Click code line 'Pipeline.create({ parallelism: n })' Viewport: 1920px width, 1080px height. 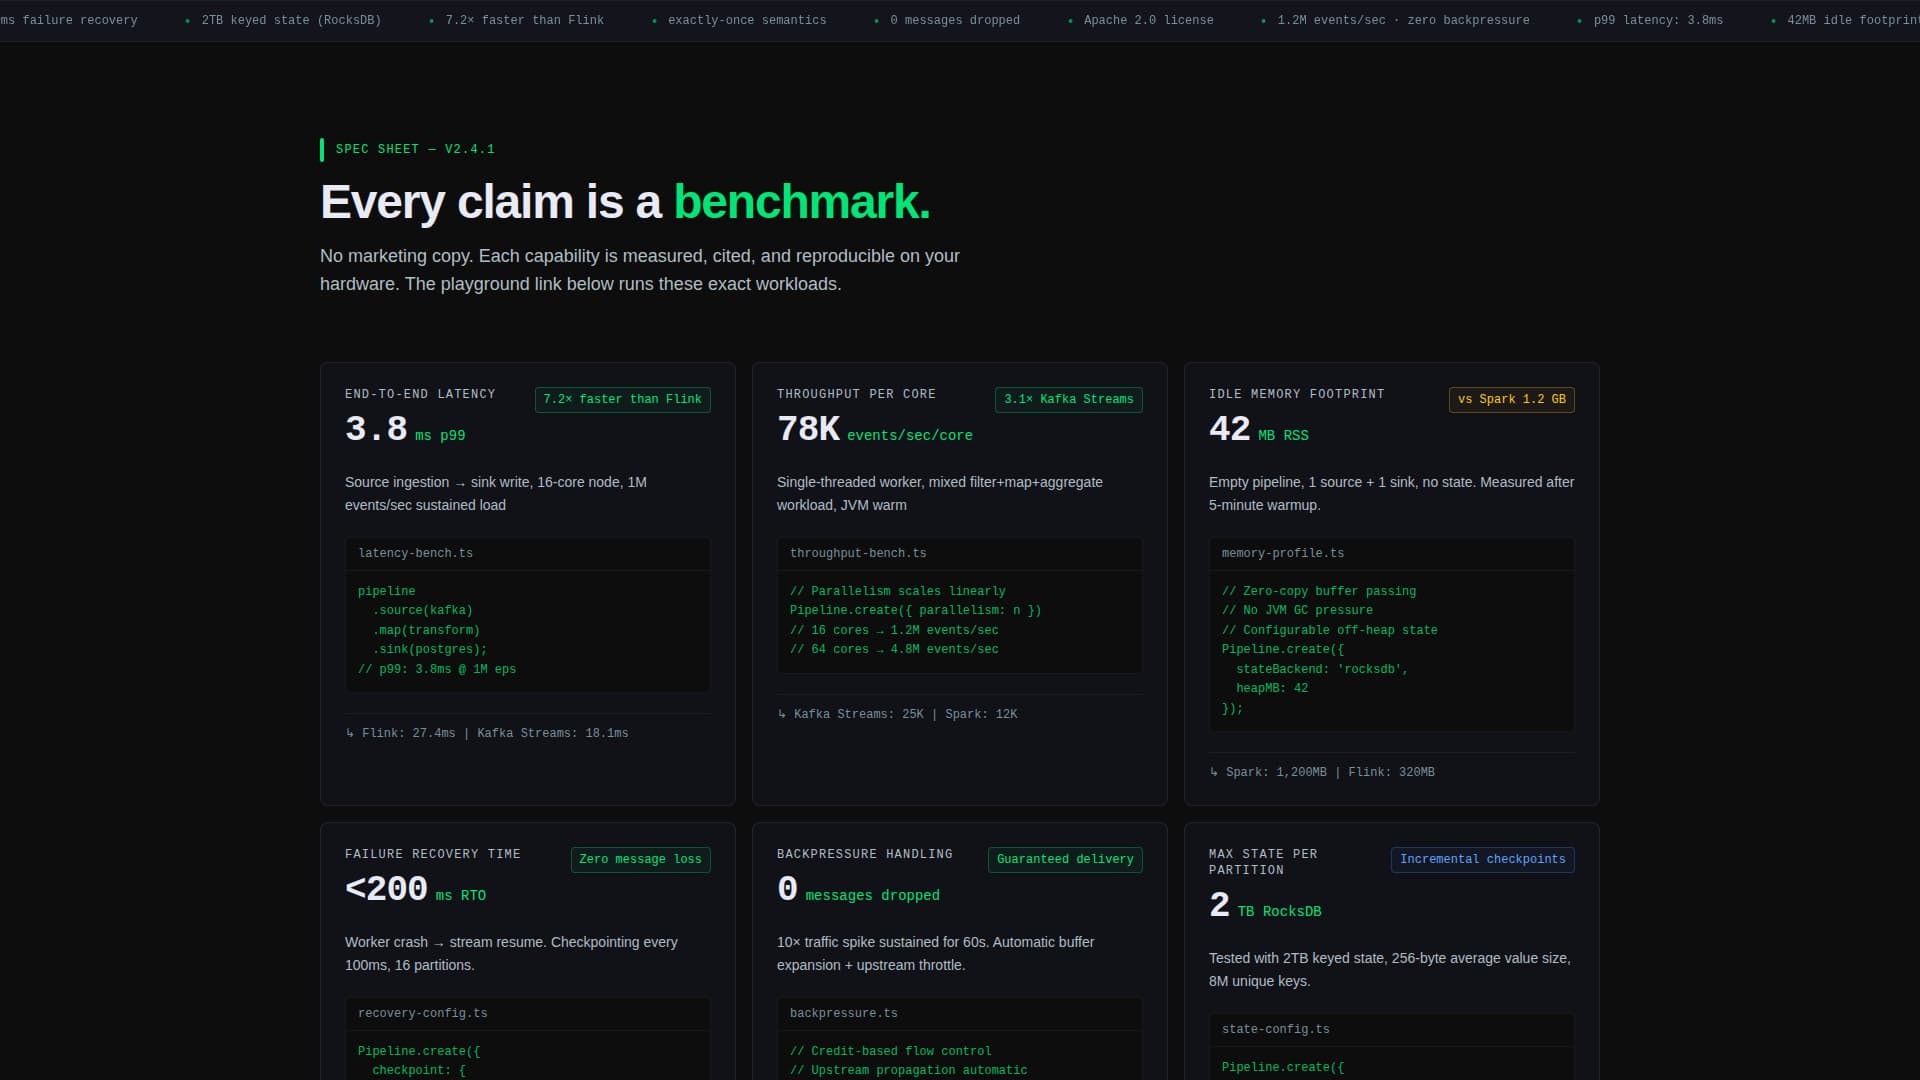(915, 611)
